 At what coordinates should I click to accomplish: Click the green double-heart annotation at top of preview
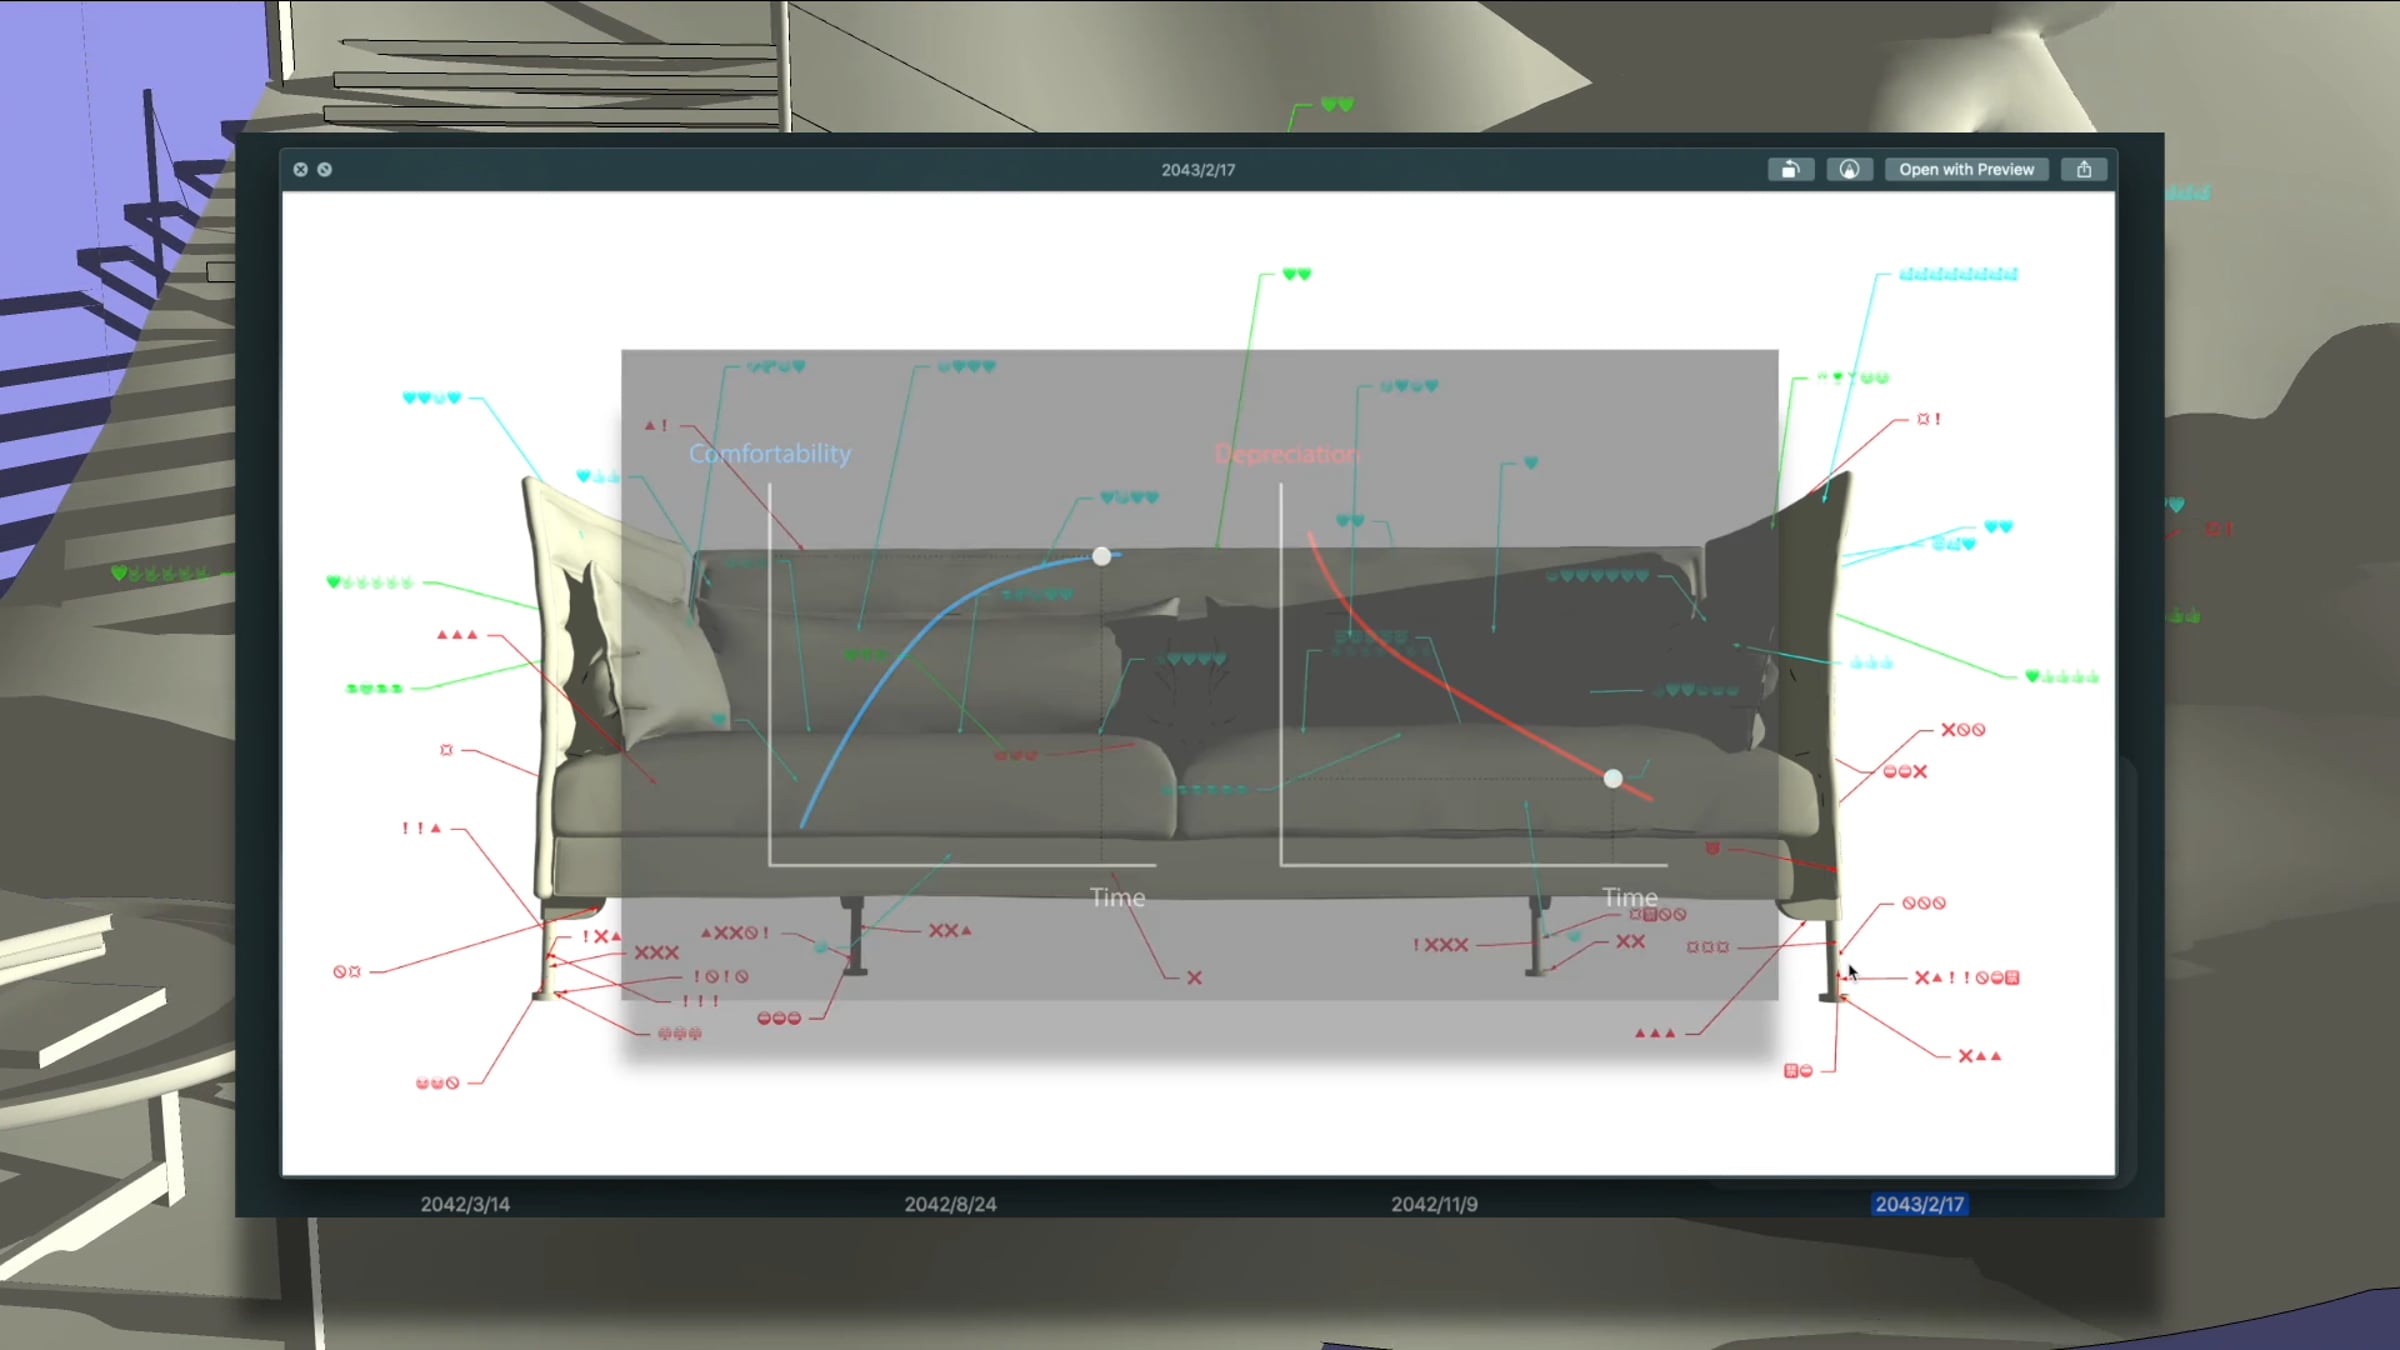(x=1297, y=274)
